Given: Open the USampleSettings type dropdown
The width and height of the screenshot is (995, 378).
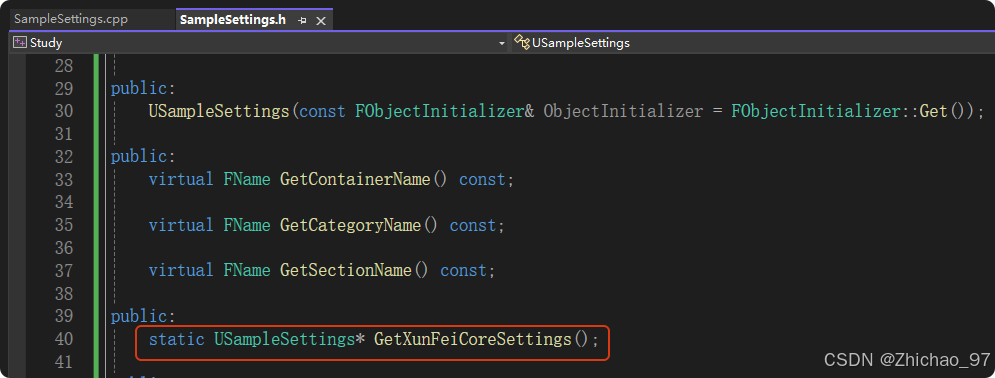Looking at the screenshot, I should click(753, 42).
